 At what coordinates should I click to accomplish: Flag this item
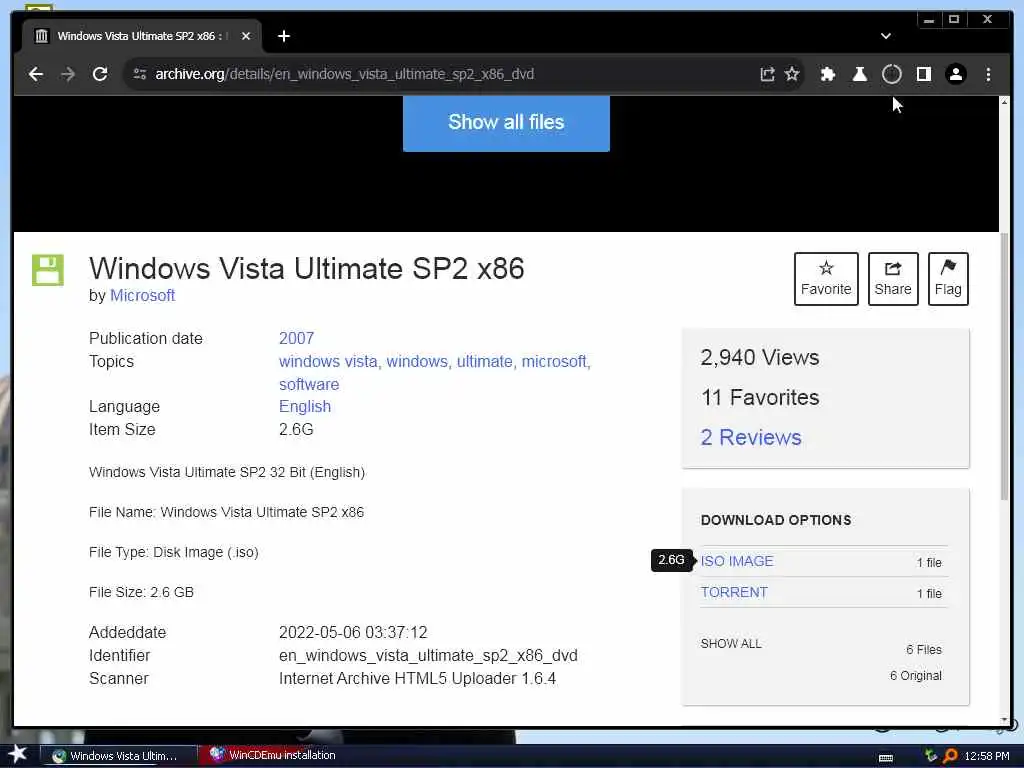pyautogui.click(x=948, y=278)
